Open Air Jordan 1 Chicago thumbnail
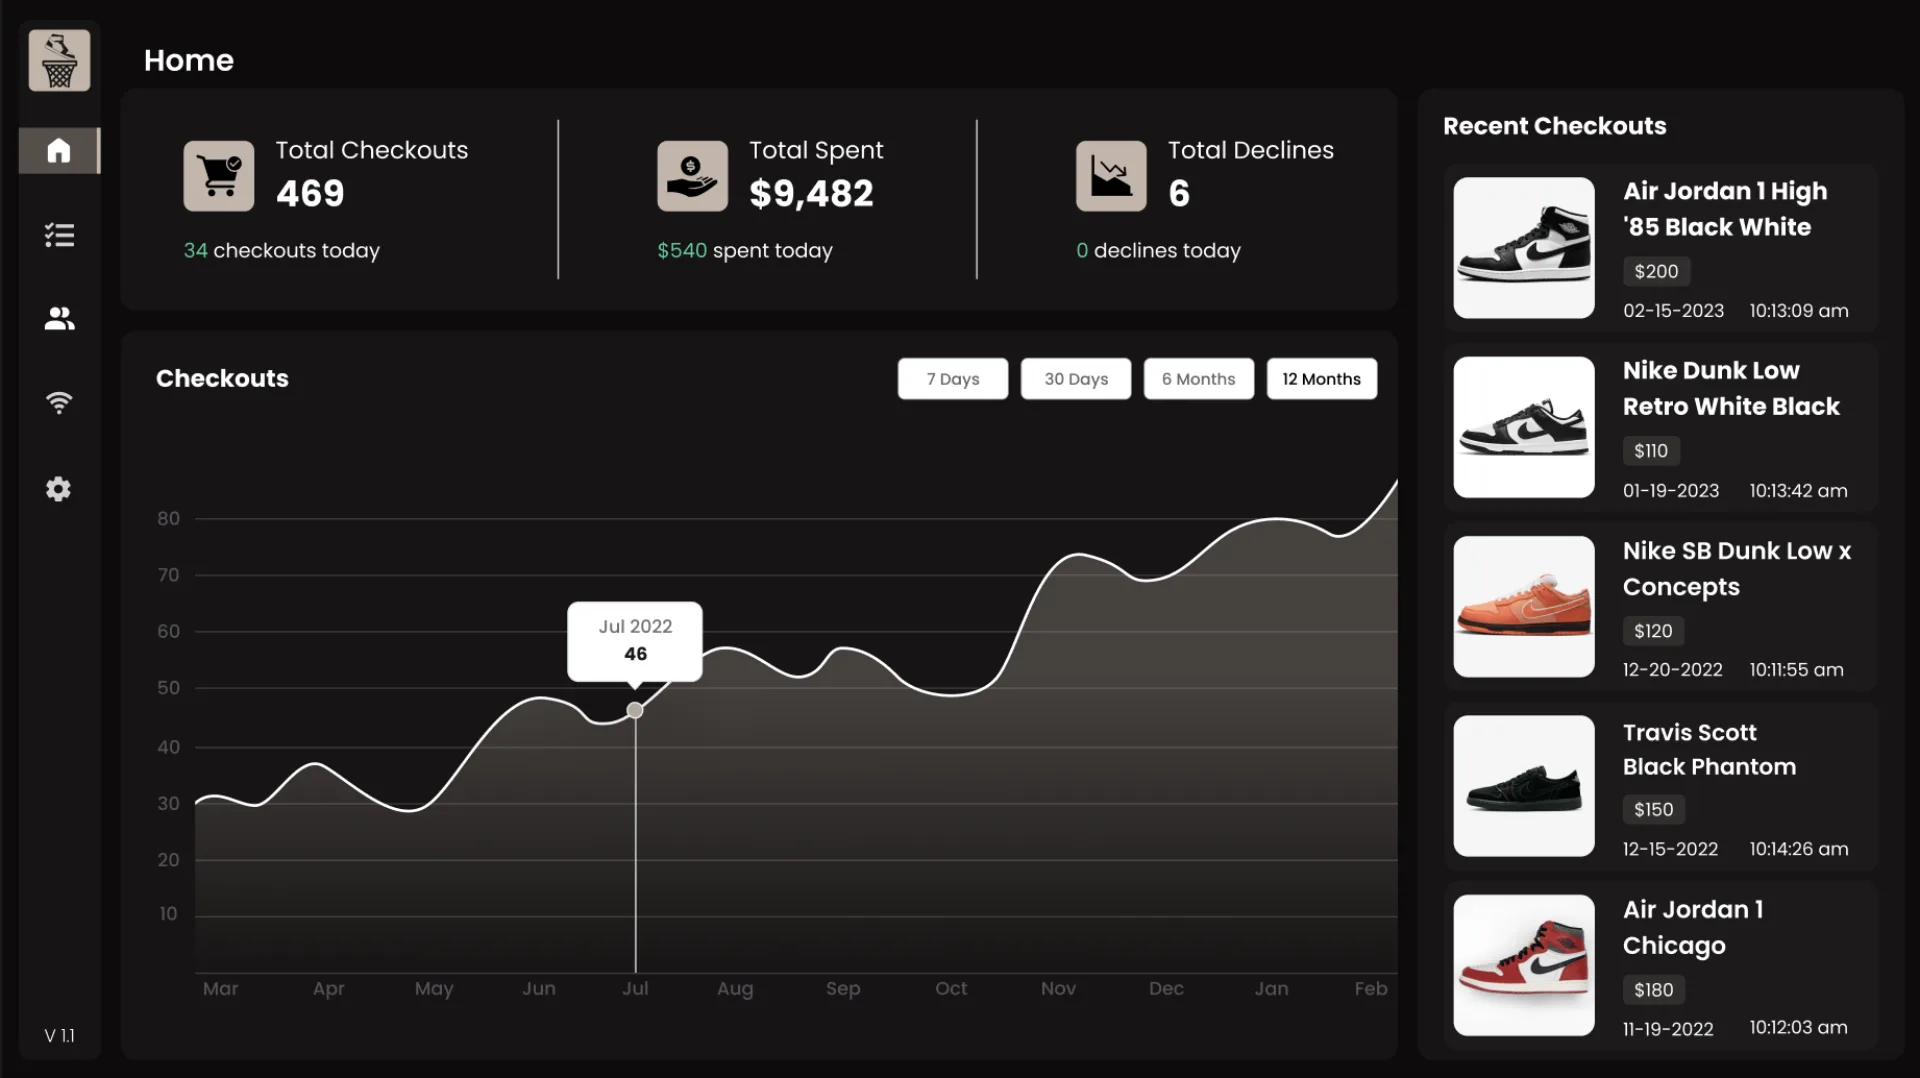Viewport: 1920px width, 1078px height. pos(1524,965)
